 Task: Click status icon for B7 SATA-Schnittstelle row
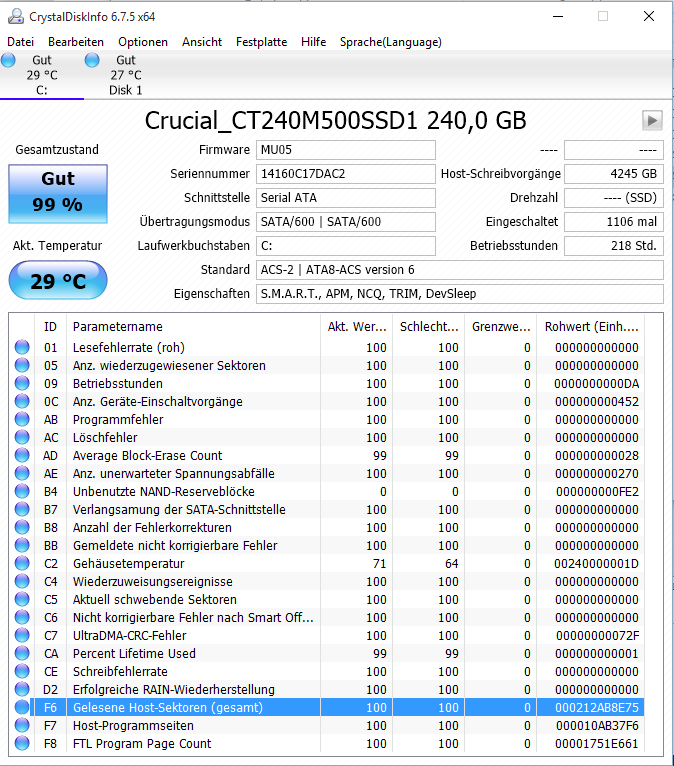(x=22, y=510)
